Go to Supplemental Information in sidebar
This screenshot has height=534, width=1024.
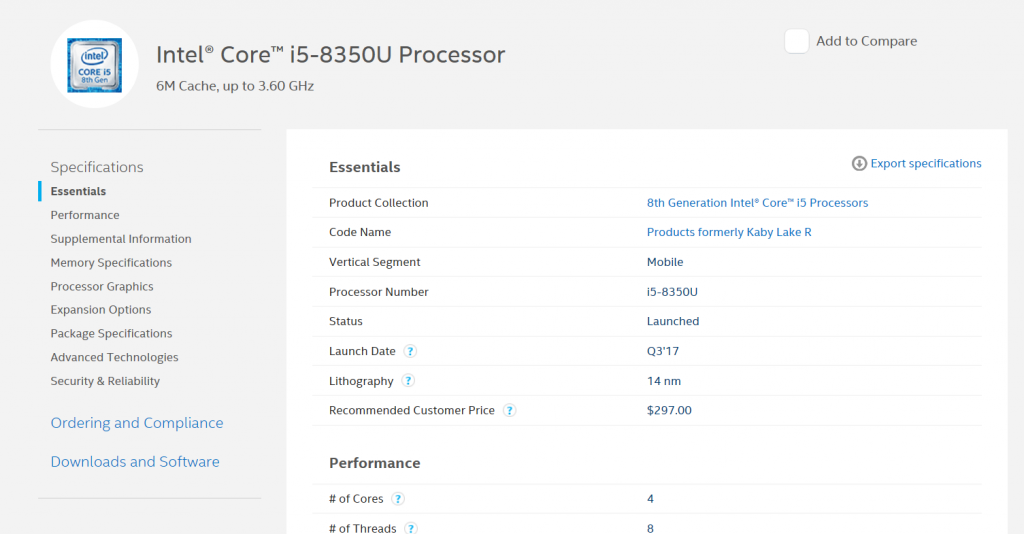coord(121,239)
